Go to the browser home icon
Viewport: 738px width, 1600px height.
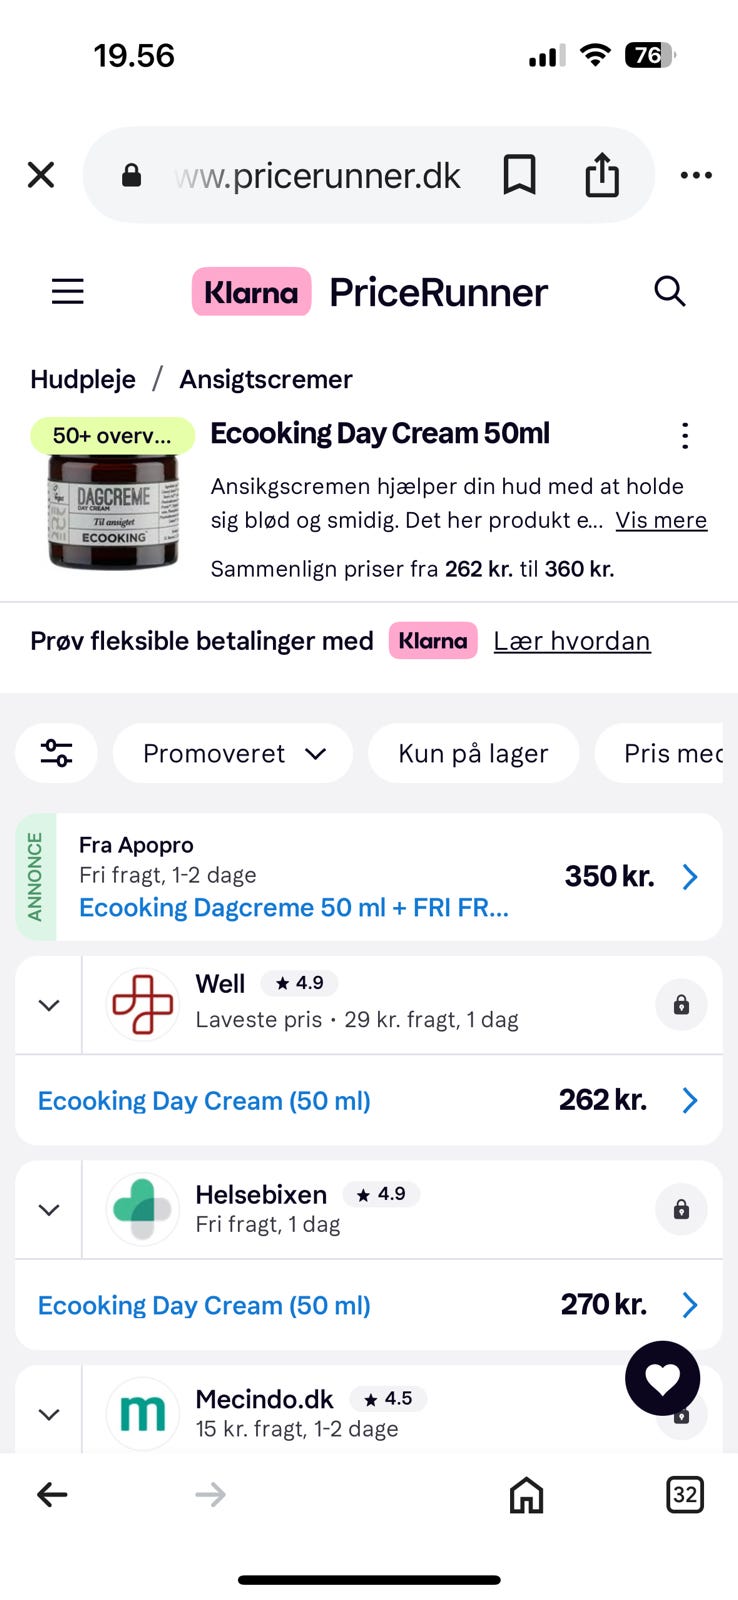click(x=526, y=1495)
